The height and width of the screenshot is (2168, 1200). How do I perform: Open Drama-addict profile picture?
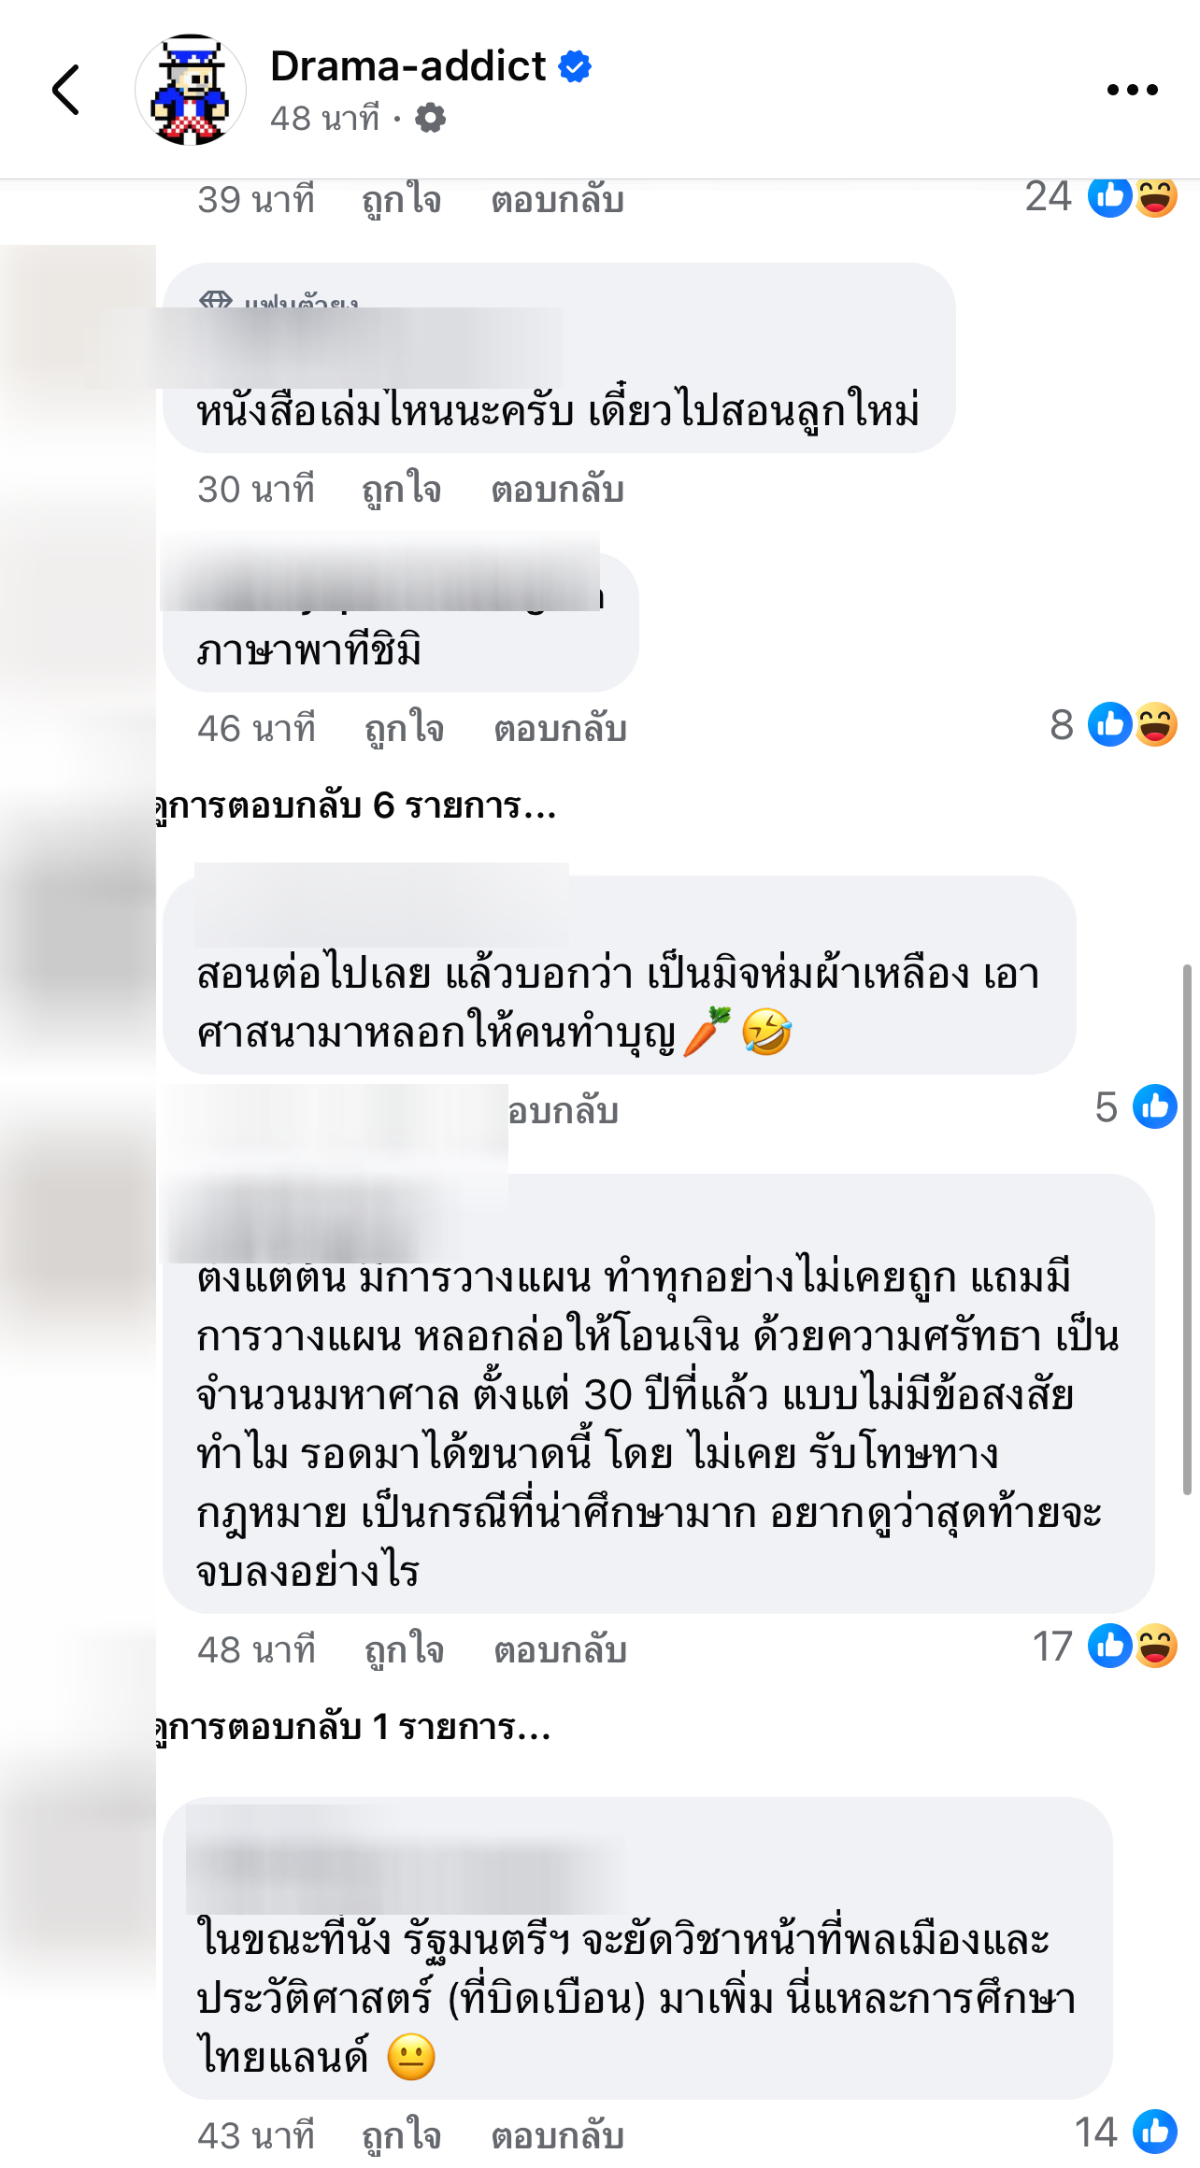click(x=191, y=90)
